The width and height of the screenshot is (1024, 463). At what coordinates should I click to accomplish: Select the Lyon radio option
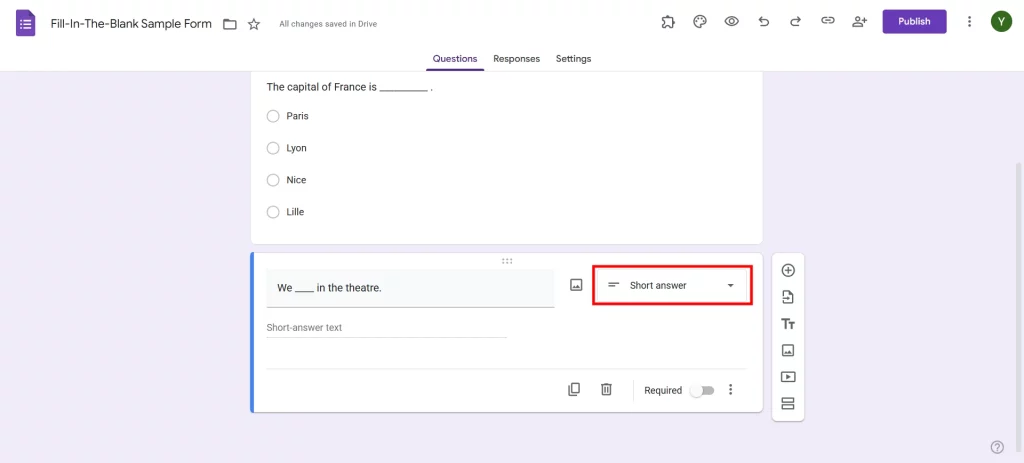(x=273, y=148)
